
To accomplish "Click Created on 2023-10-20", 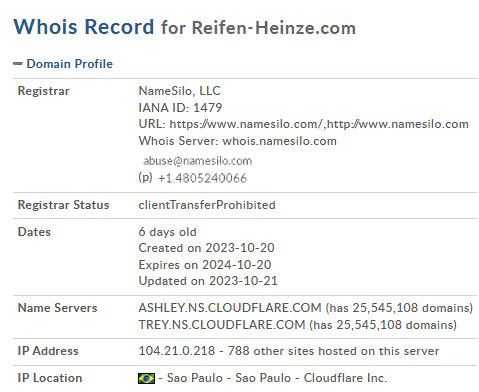I will click(206, 248).
